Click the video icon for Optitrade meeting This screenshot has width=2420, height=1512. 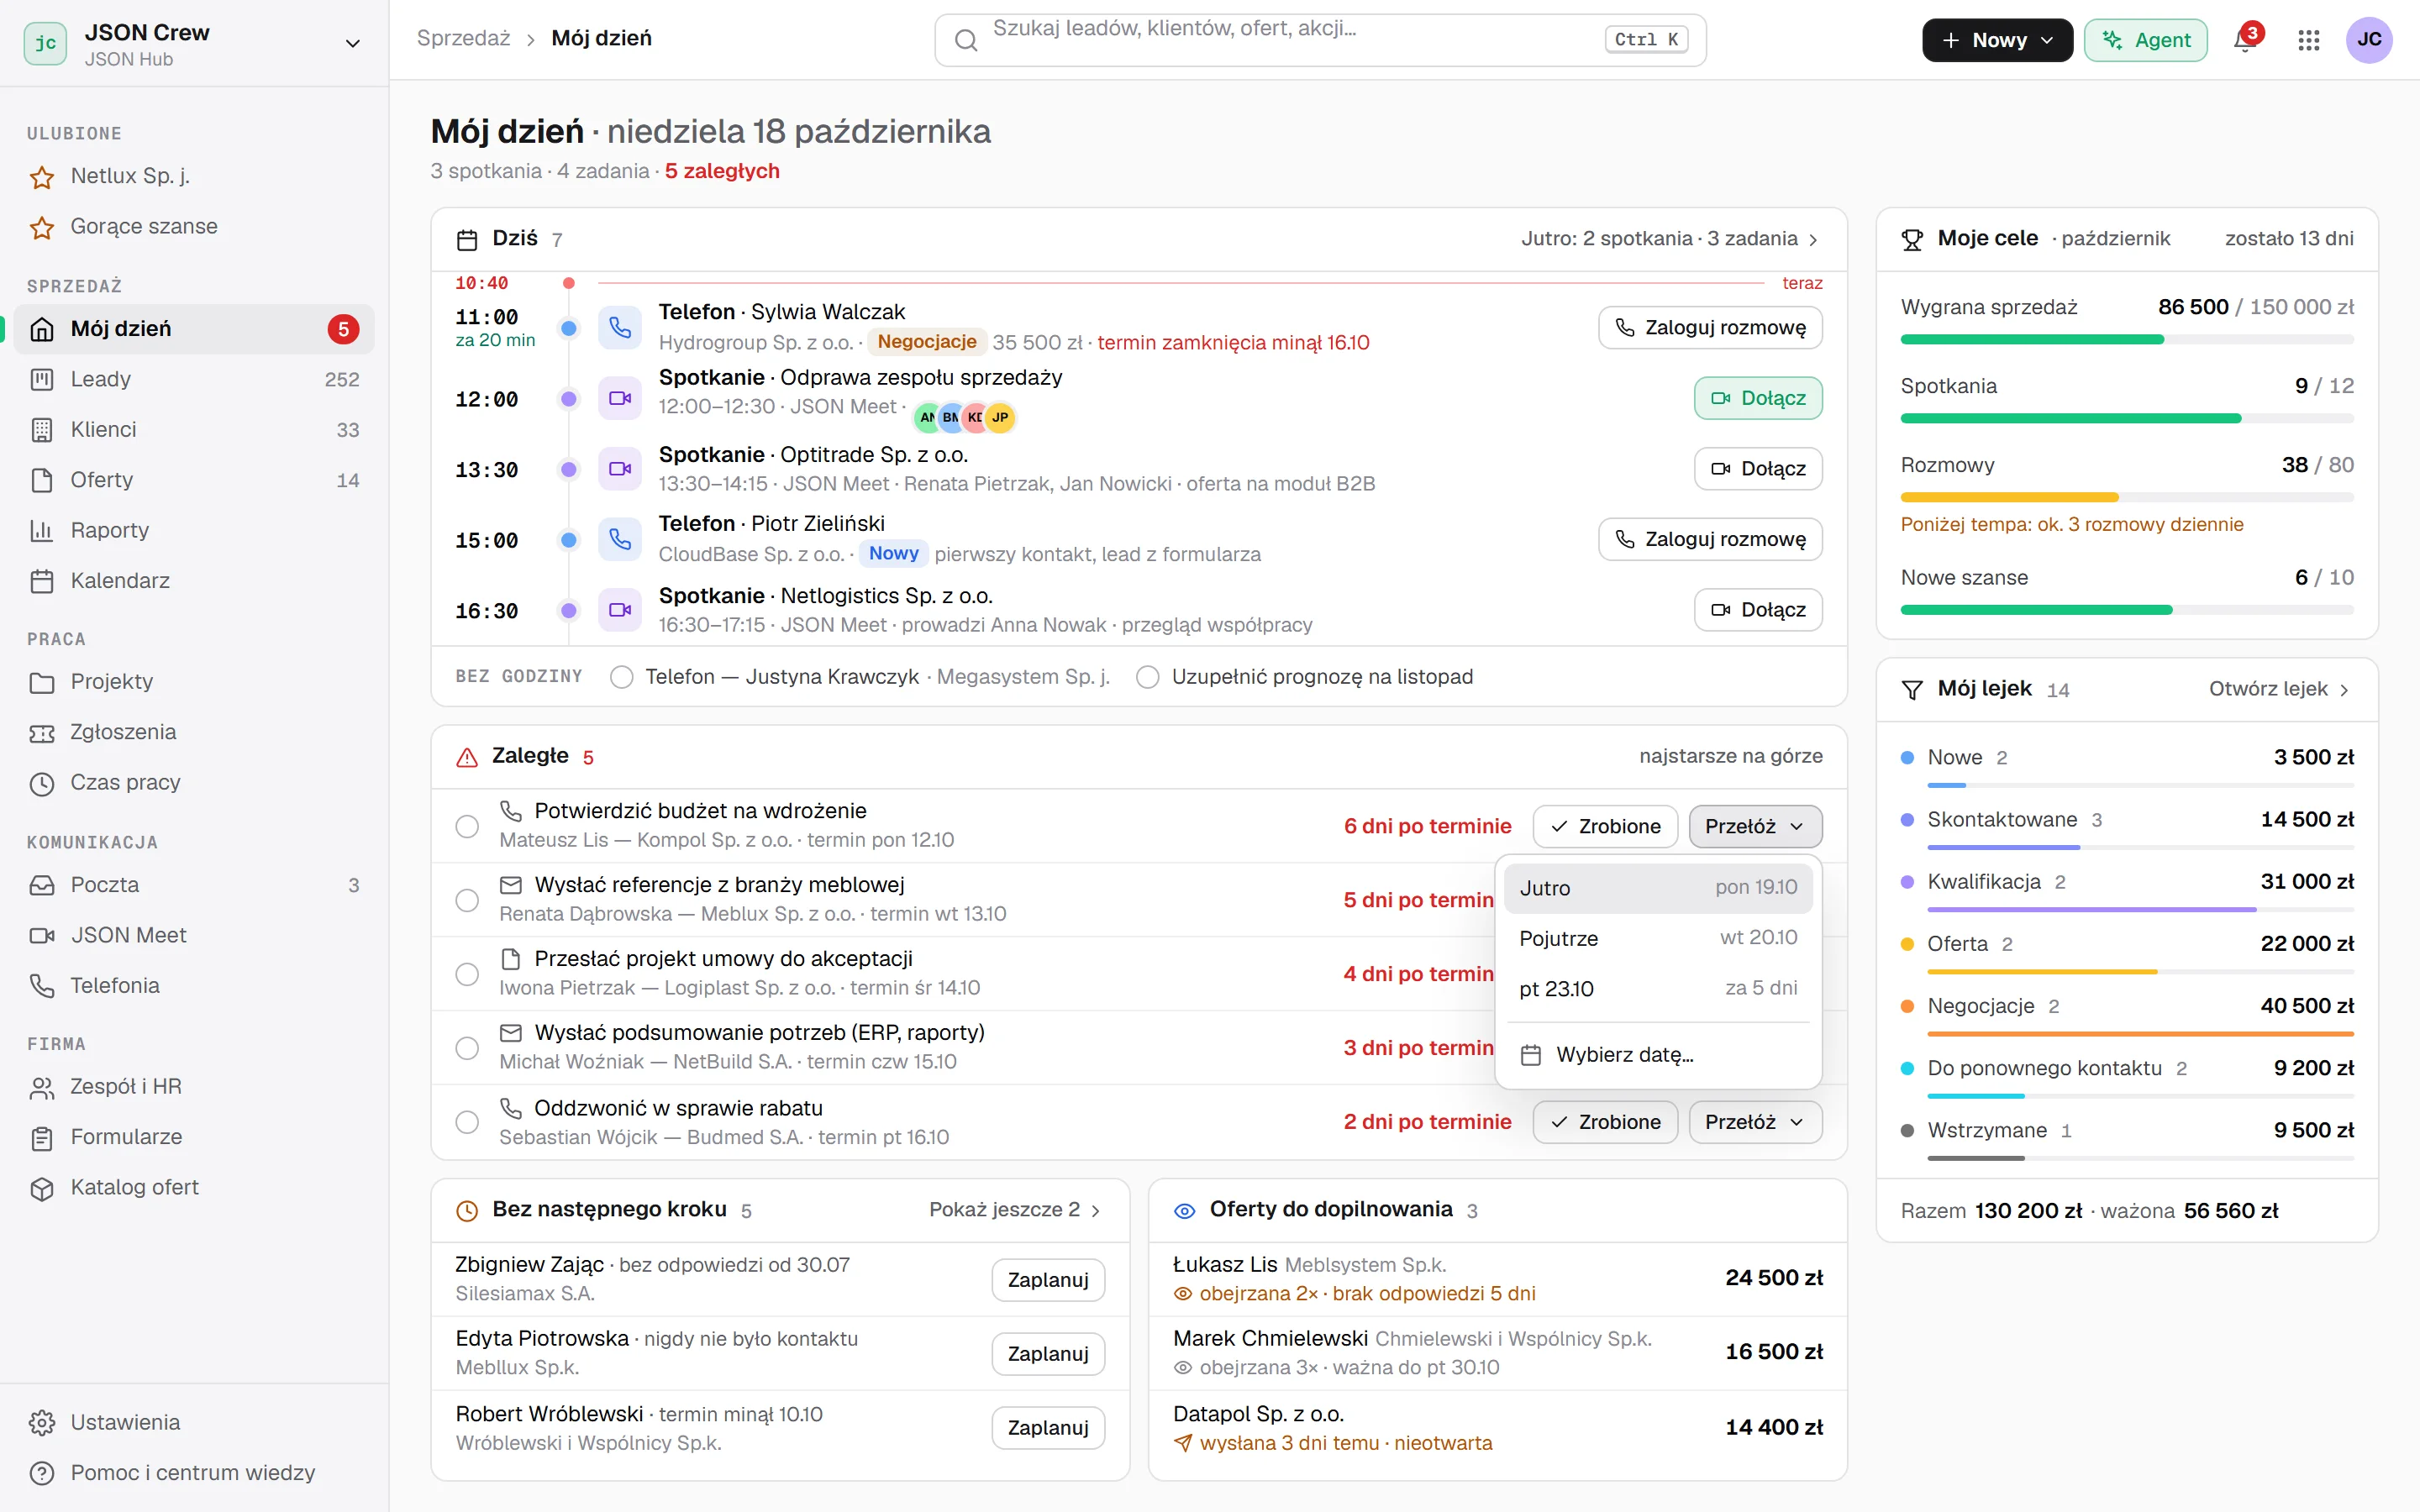[620, 469]
